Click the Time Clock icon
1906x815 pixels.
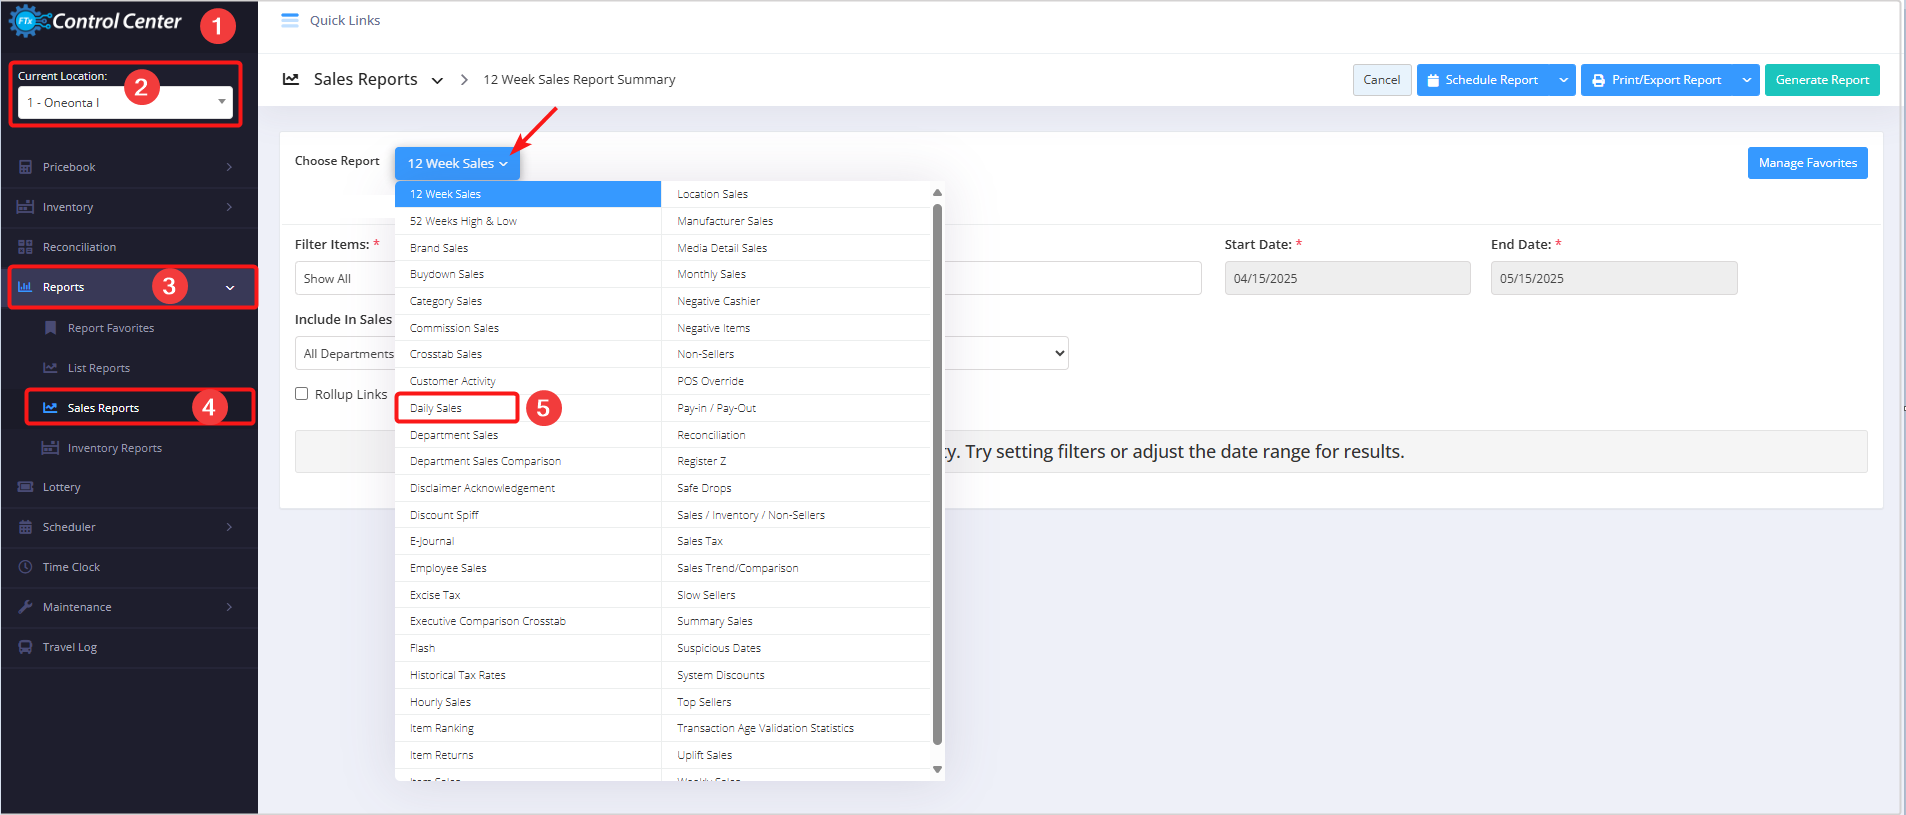[x=25, y=567]
